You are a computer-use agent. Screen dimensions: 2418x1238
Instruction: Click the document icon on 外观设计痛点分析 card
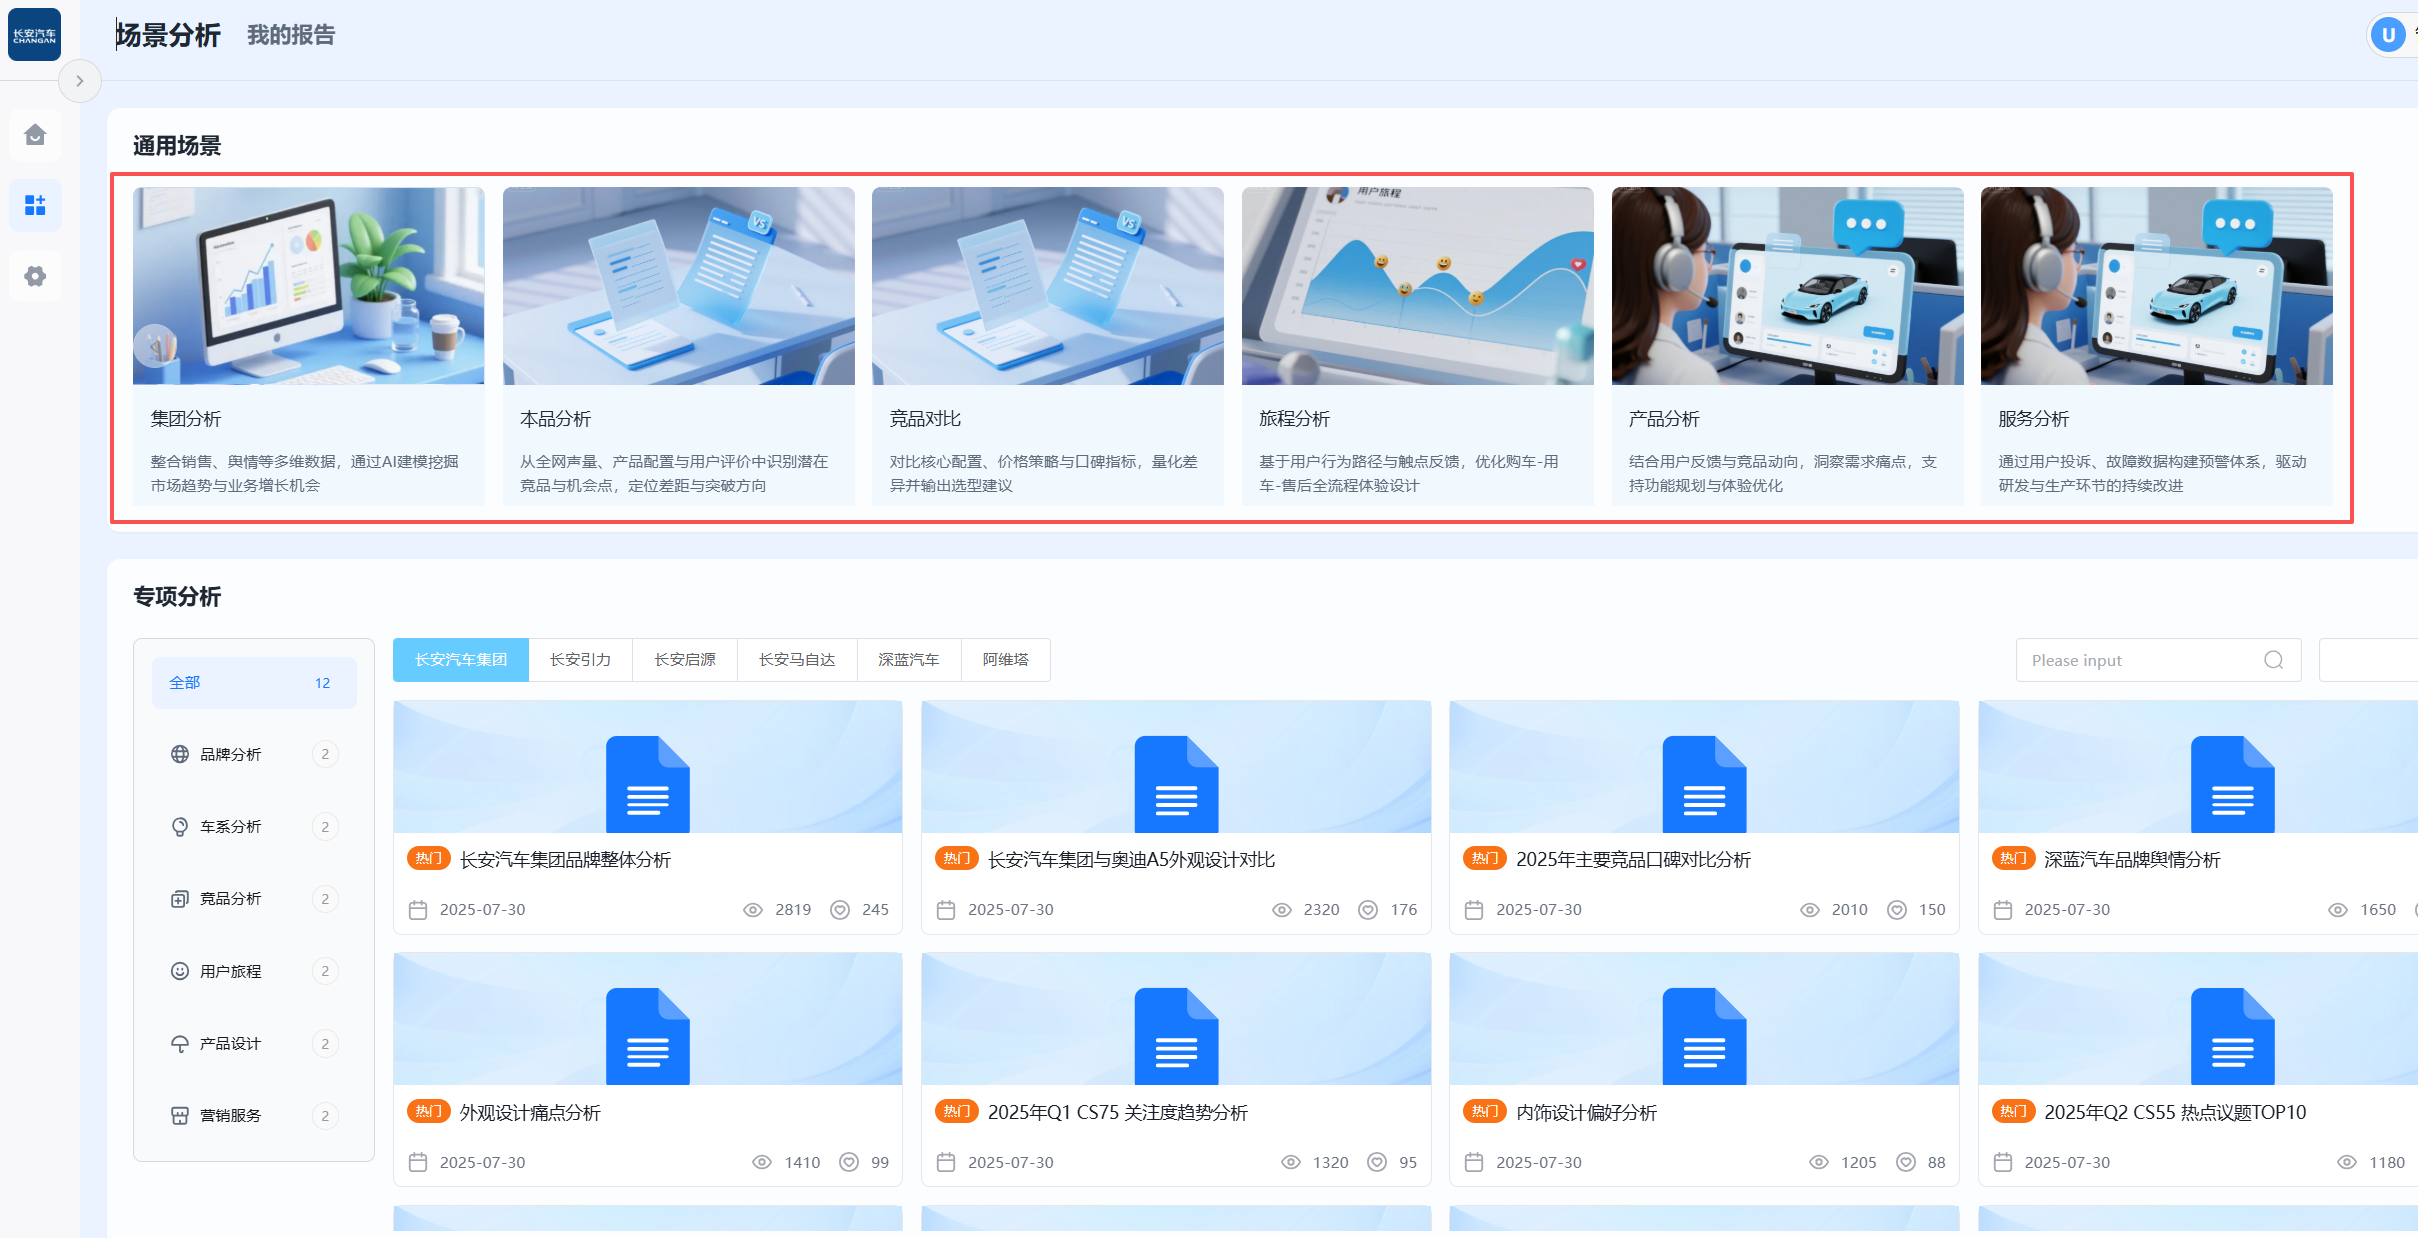click(648, 1036)
